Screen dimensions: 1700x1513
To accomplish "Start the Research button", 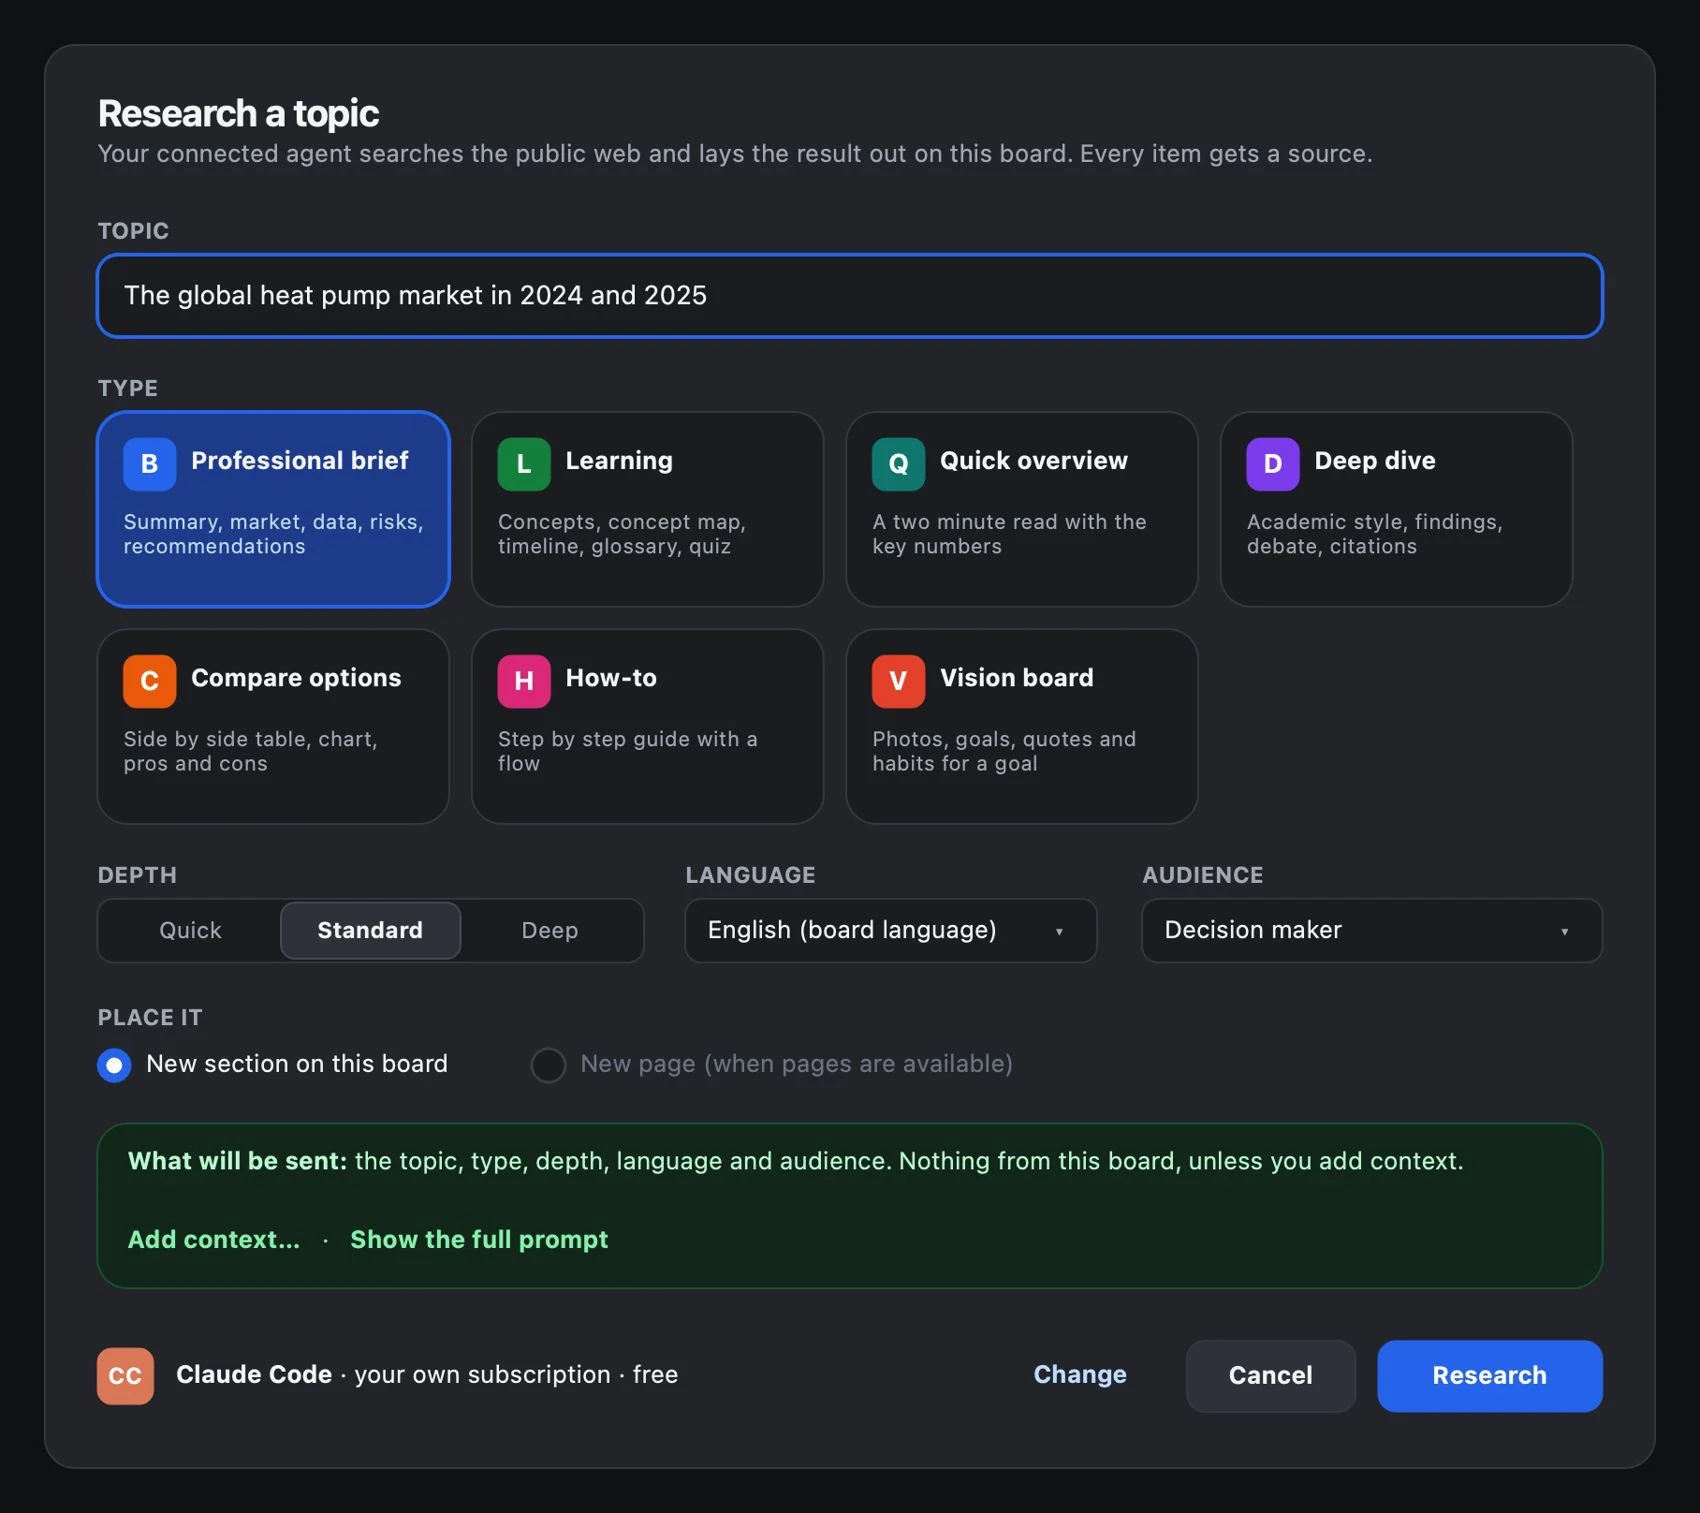I will click(x=1490, y=1376).
